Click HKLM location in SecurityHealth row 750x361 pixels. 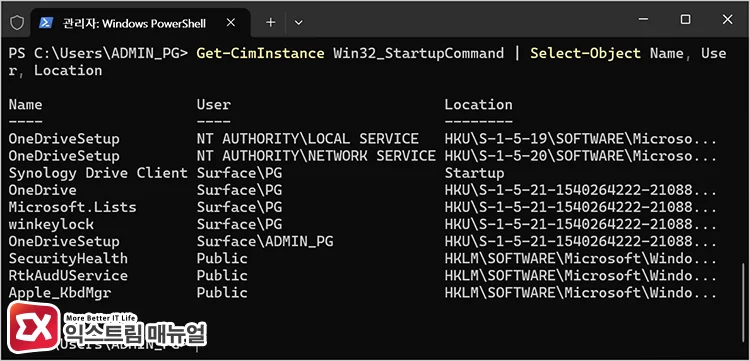tap(581, 259)
